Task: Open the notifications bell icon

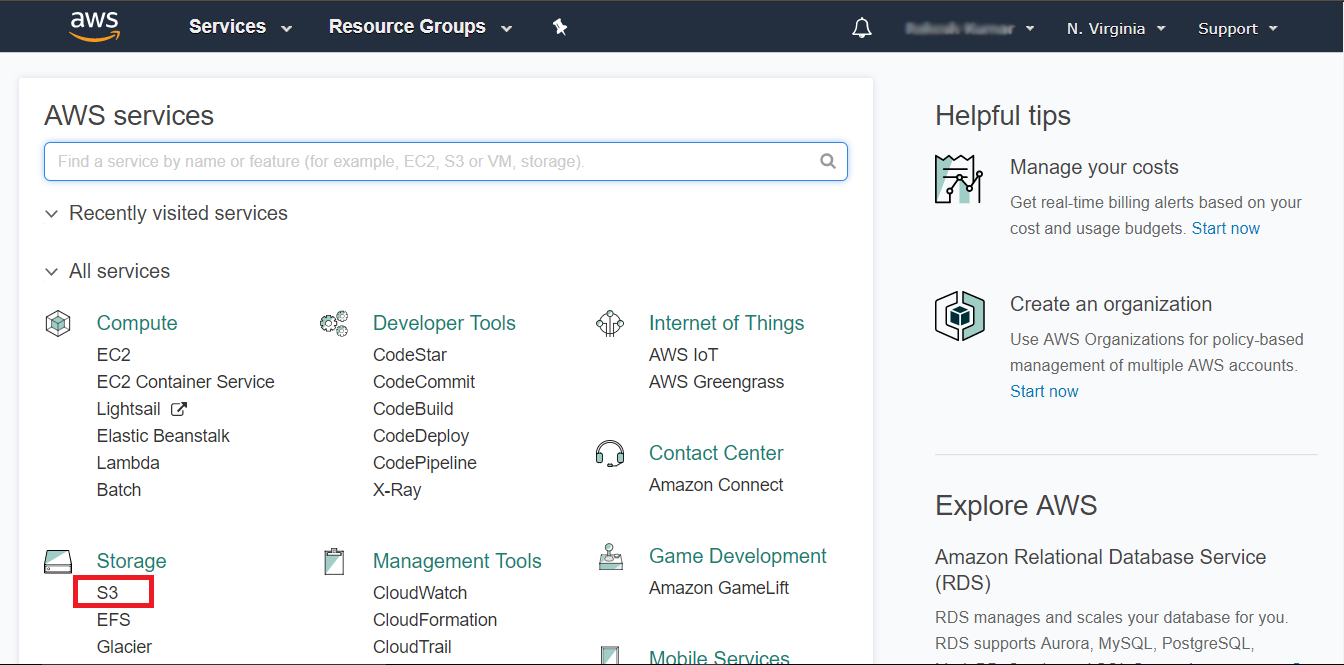Action: [x=861, y=28]
